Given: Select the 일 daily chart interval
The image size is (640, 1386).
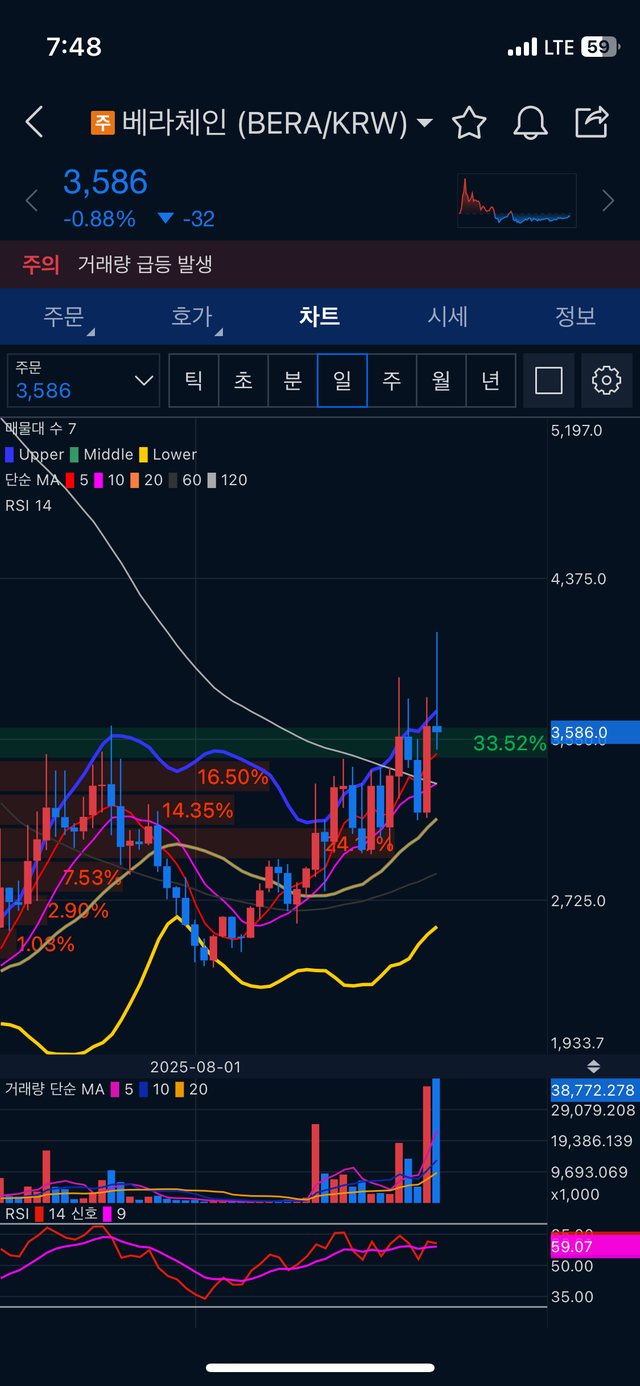Looking at the screenshot, I should click(342, 380).
